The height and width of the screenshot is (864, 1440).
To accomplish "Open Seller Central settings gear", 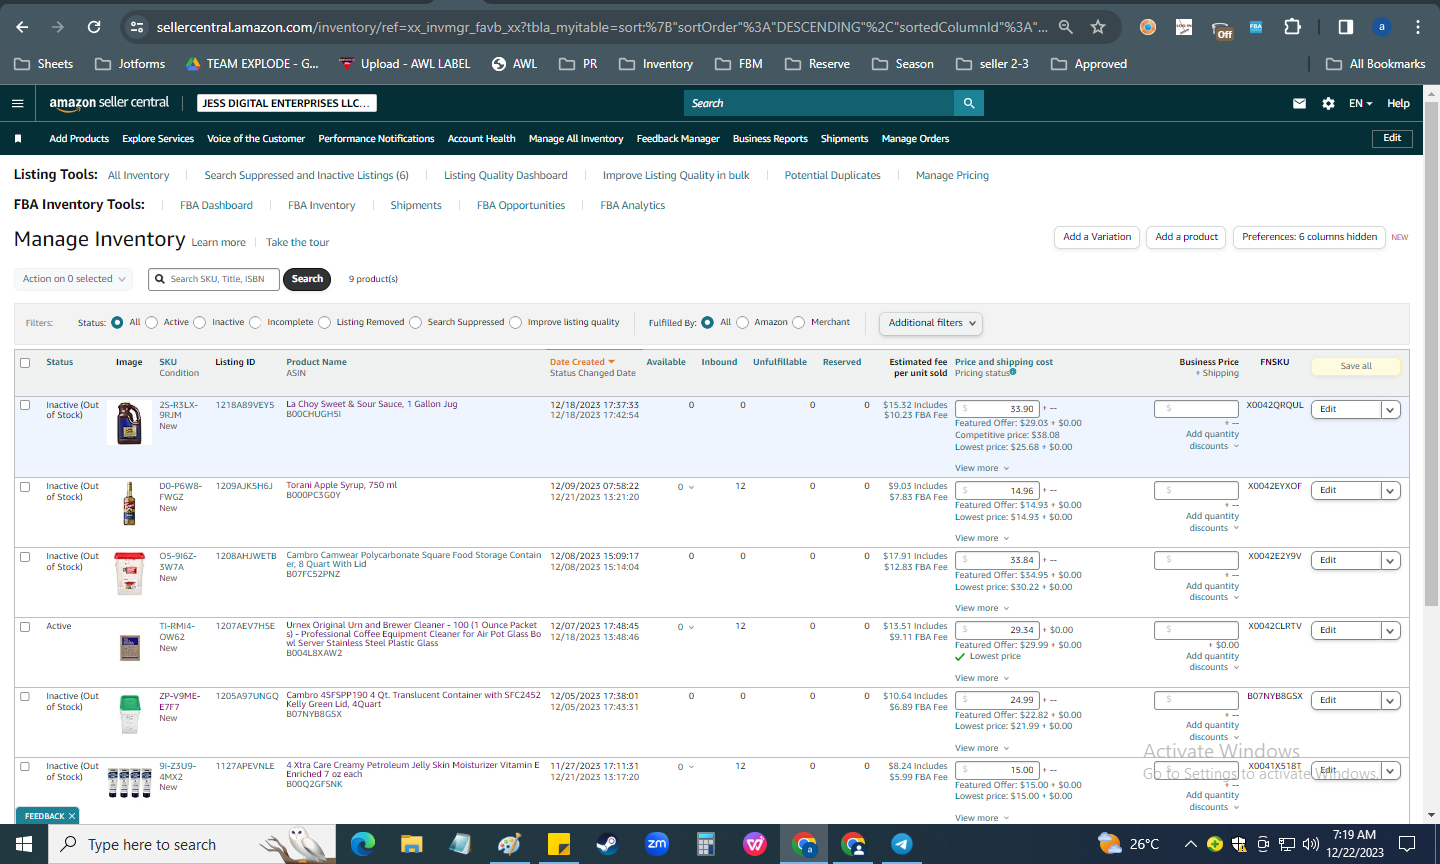I will (1328, 103).
